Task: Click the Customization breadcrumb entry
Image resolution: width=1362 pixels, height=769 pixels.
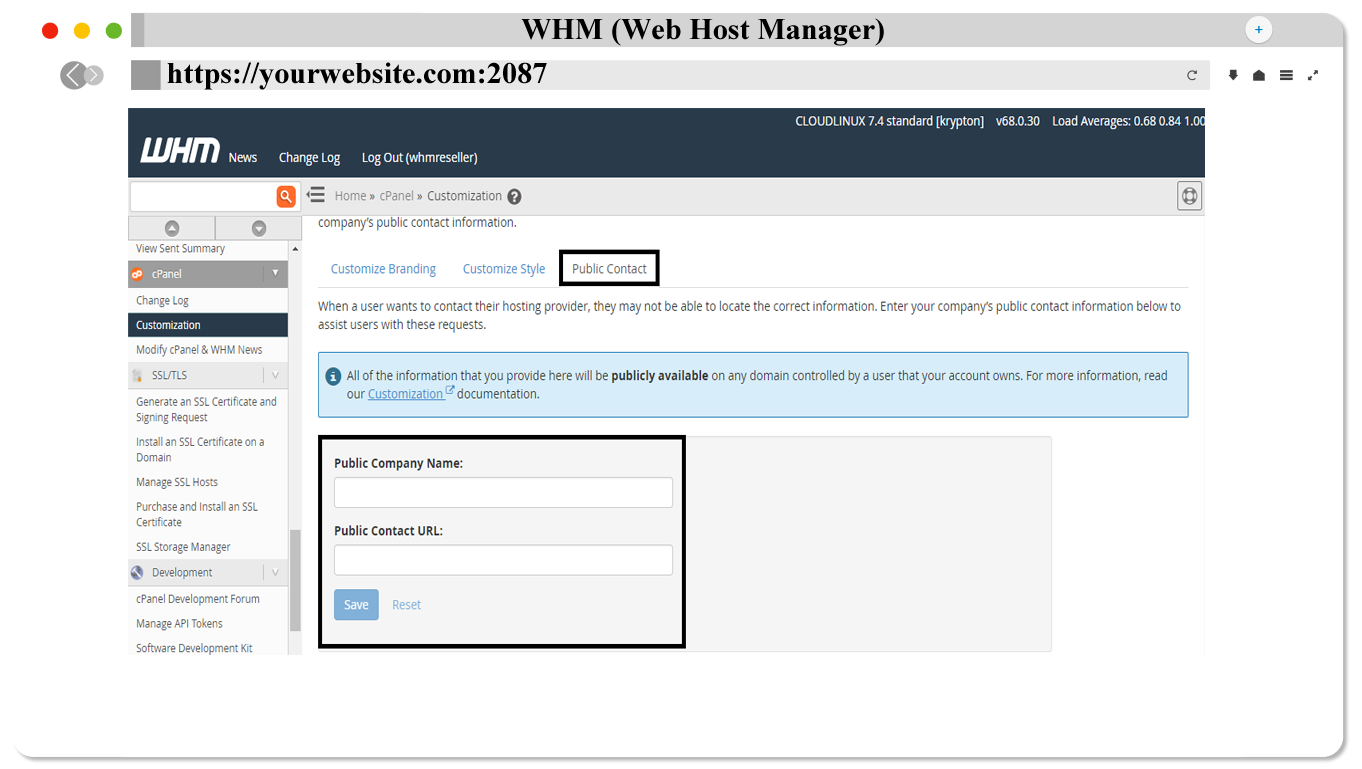Action: pyautogui.click(x=464, y=196)
